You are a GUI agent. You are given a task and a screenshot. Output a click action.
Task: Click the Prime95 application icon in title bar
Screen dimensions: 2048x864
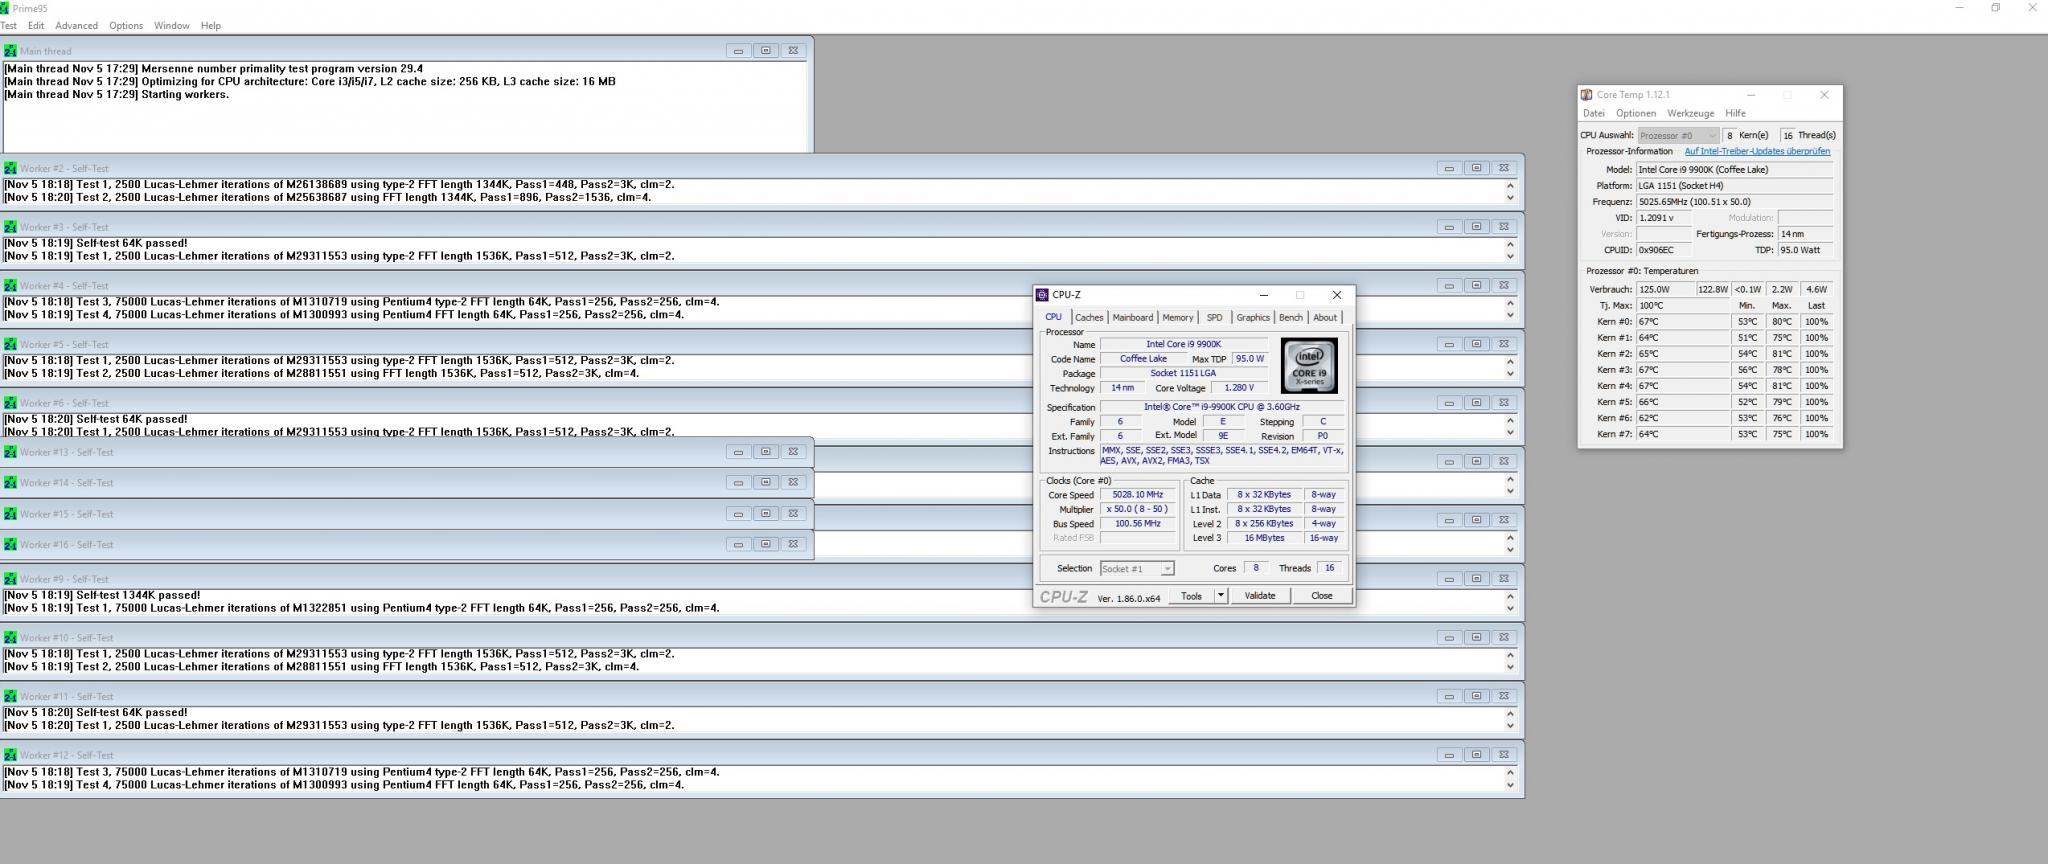(x=4, y=8)
